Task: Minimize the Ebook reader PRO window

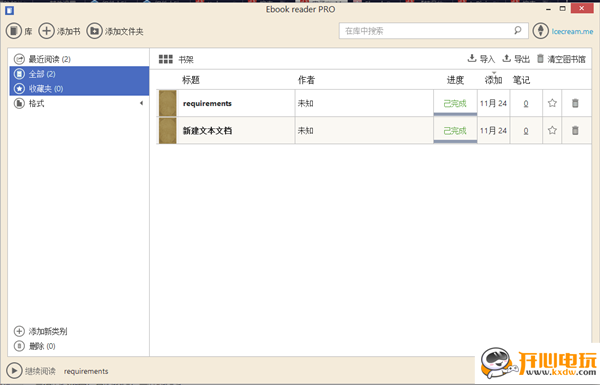Action: tap(548, 9)
